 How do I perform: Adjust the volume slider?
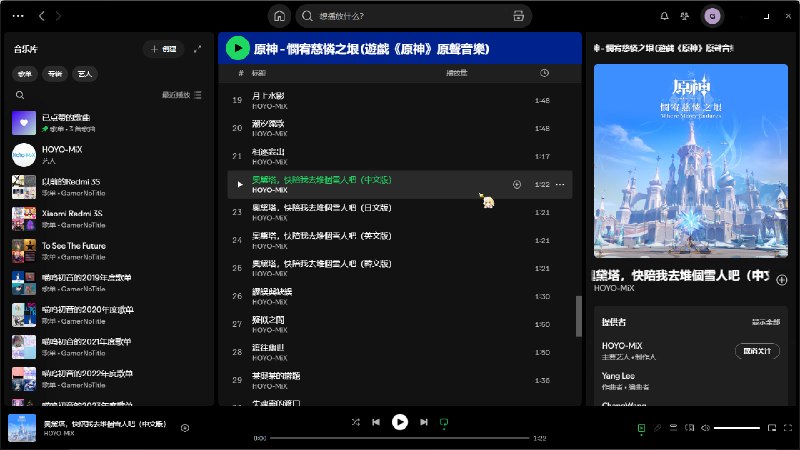(x=737, y=428)
